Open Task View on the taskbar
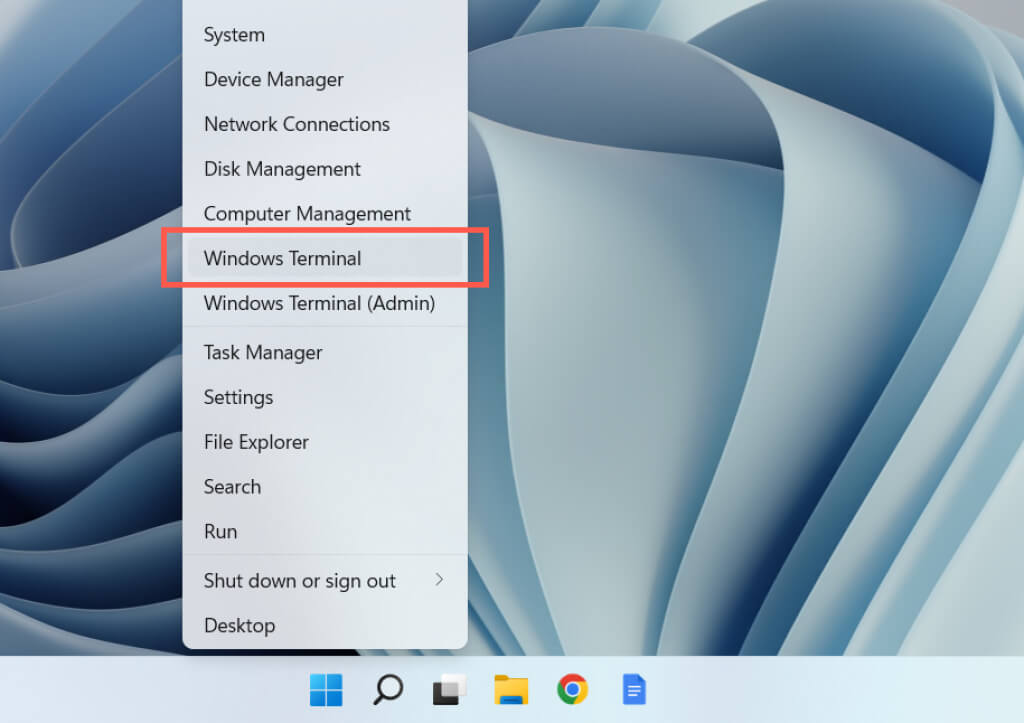Viewport: 1024px width, 723px height. [x=449, y=690]
